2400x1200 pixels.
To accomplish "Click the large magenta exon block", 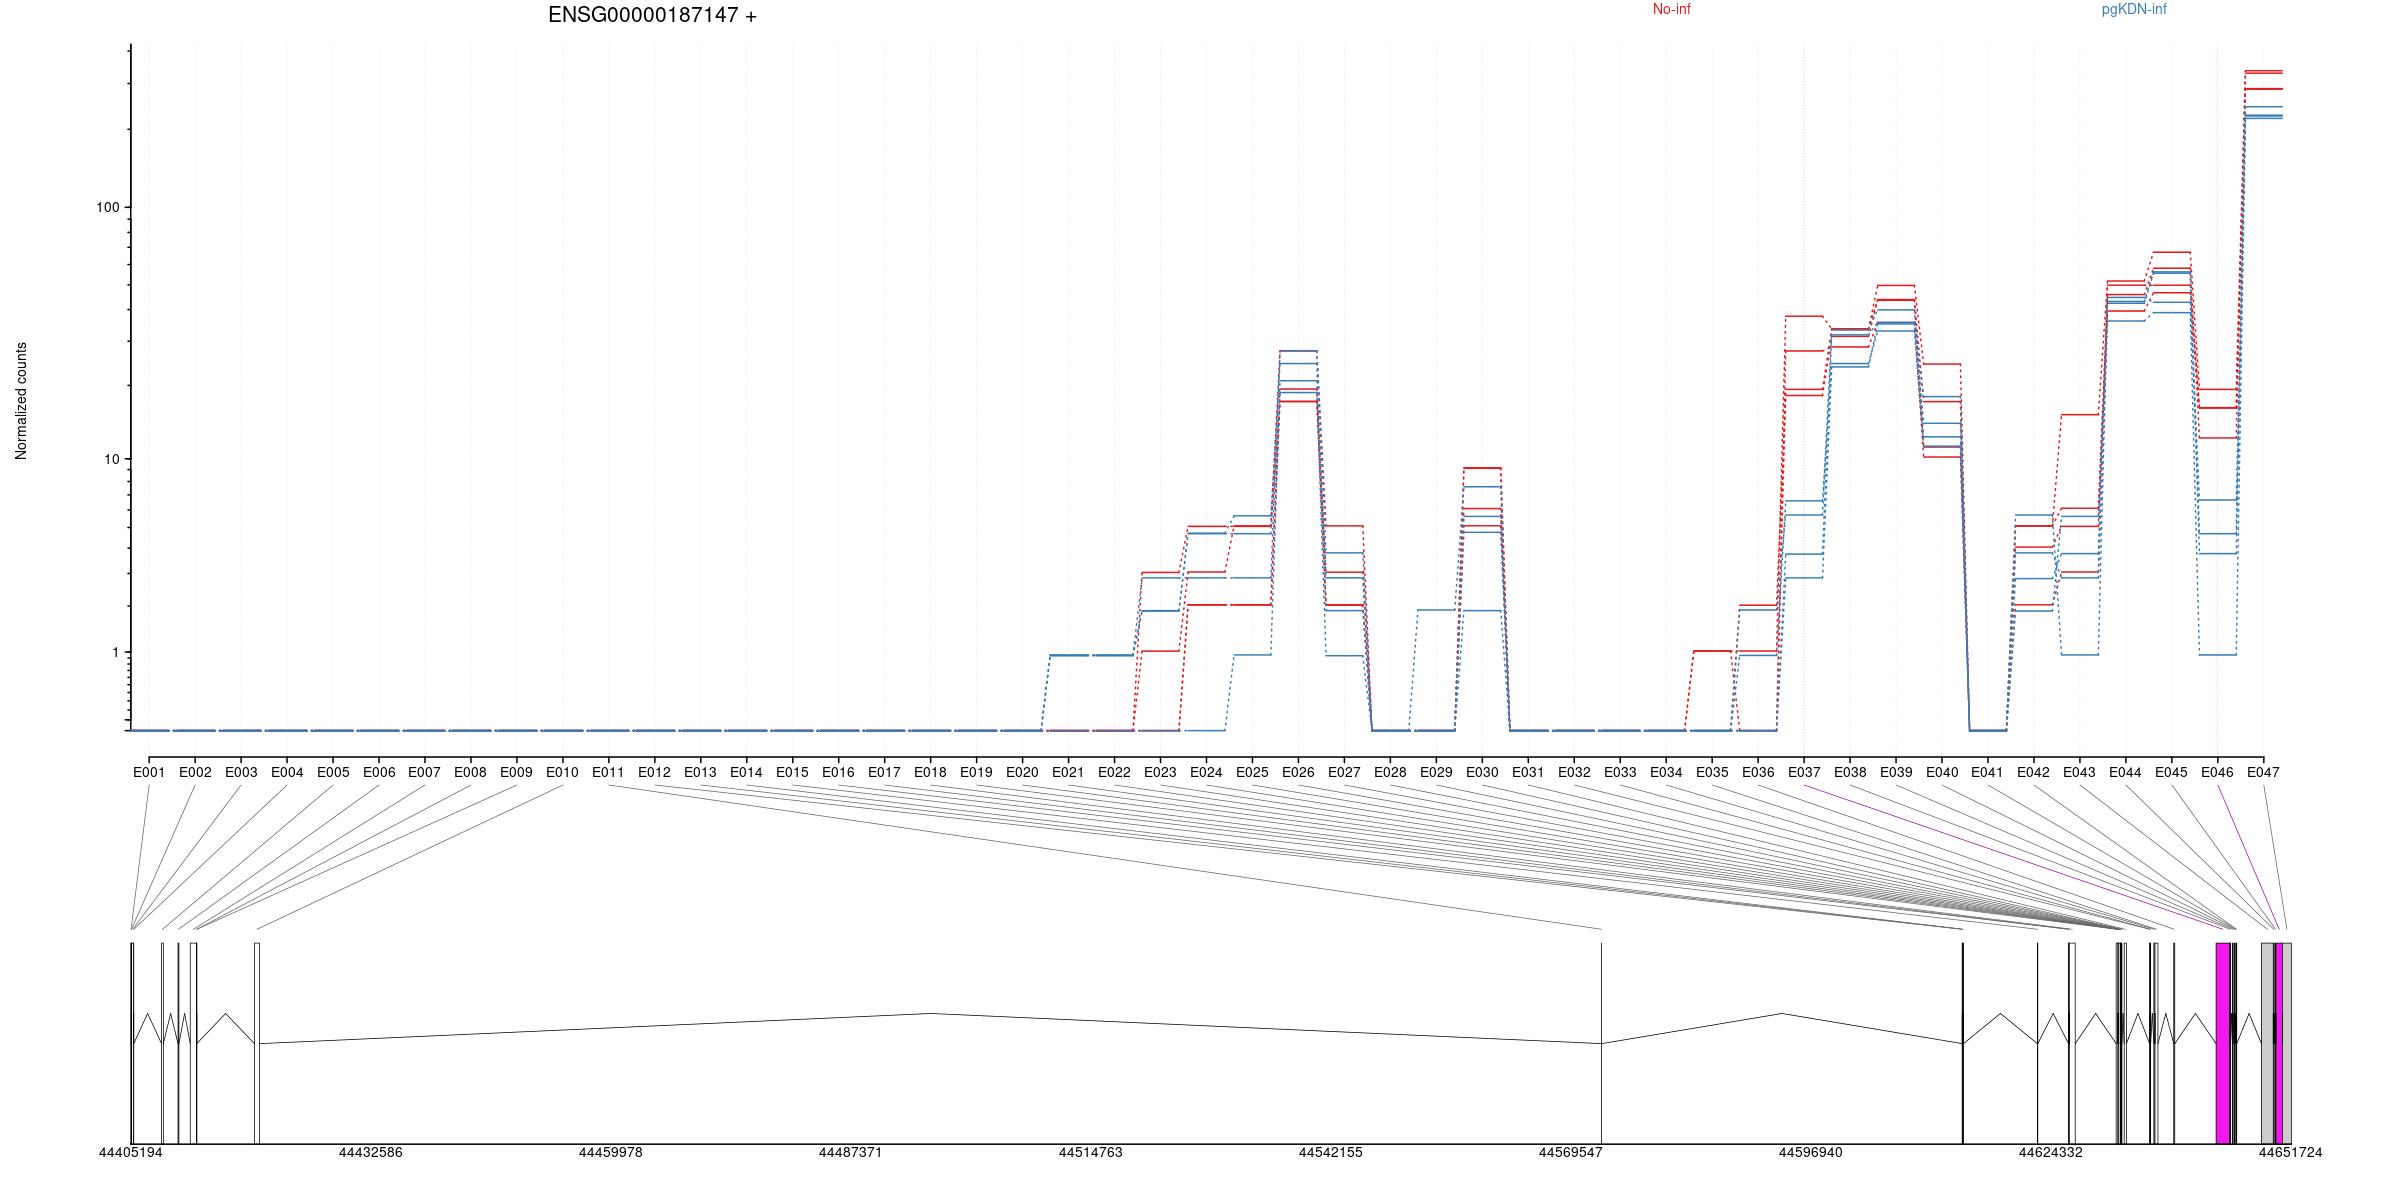I will tap(2222, 1042).
